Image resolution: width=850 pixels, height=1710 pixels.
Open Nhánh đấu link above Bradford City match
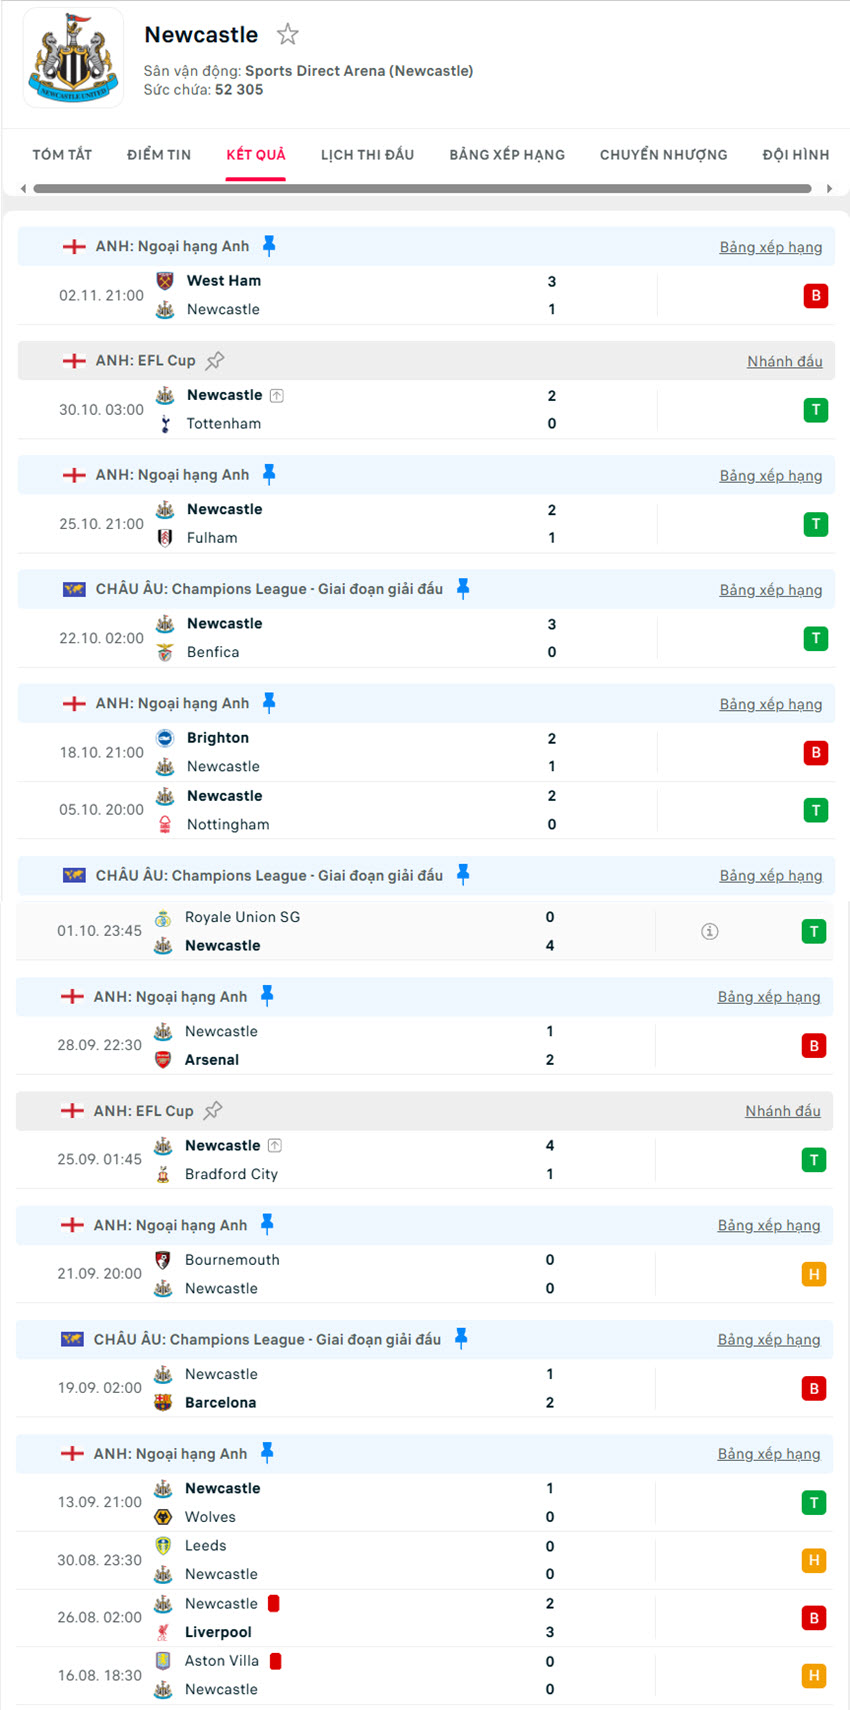pos(782,1111)
